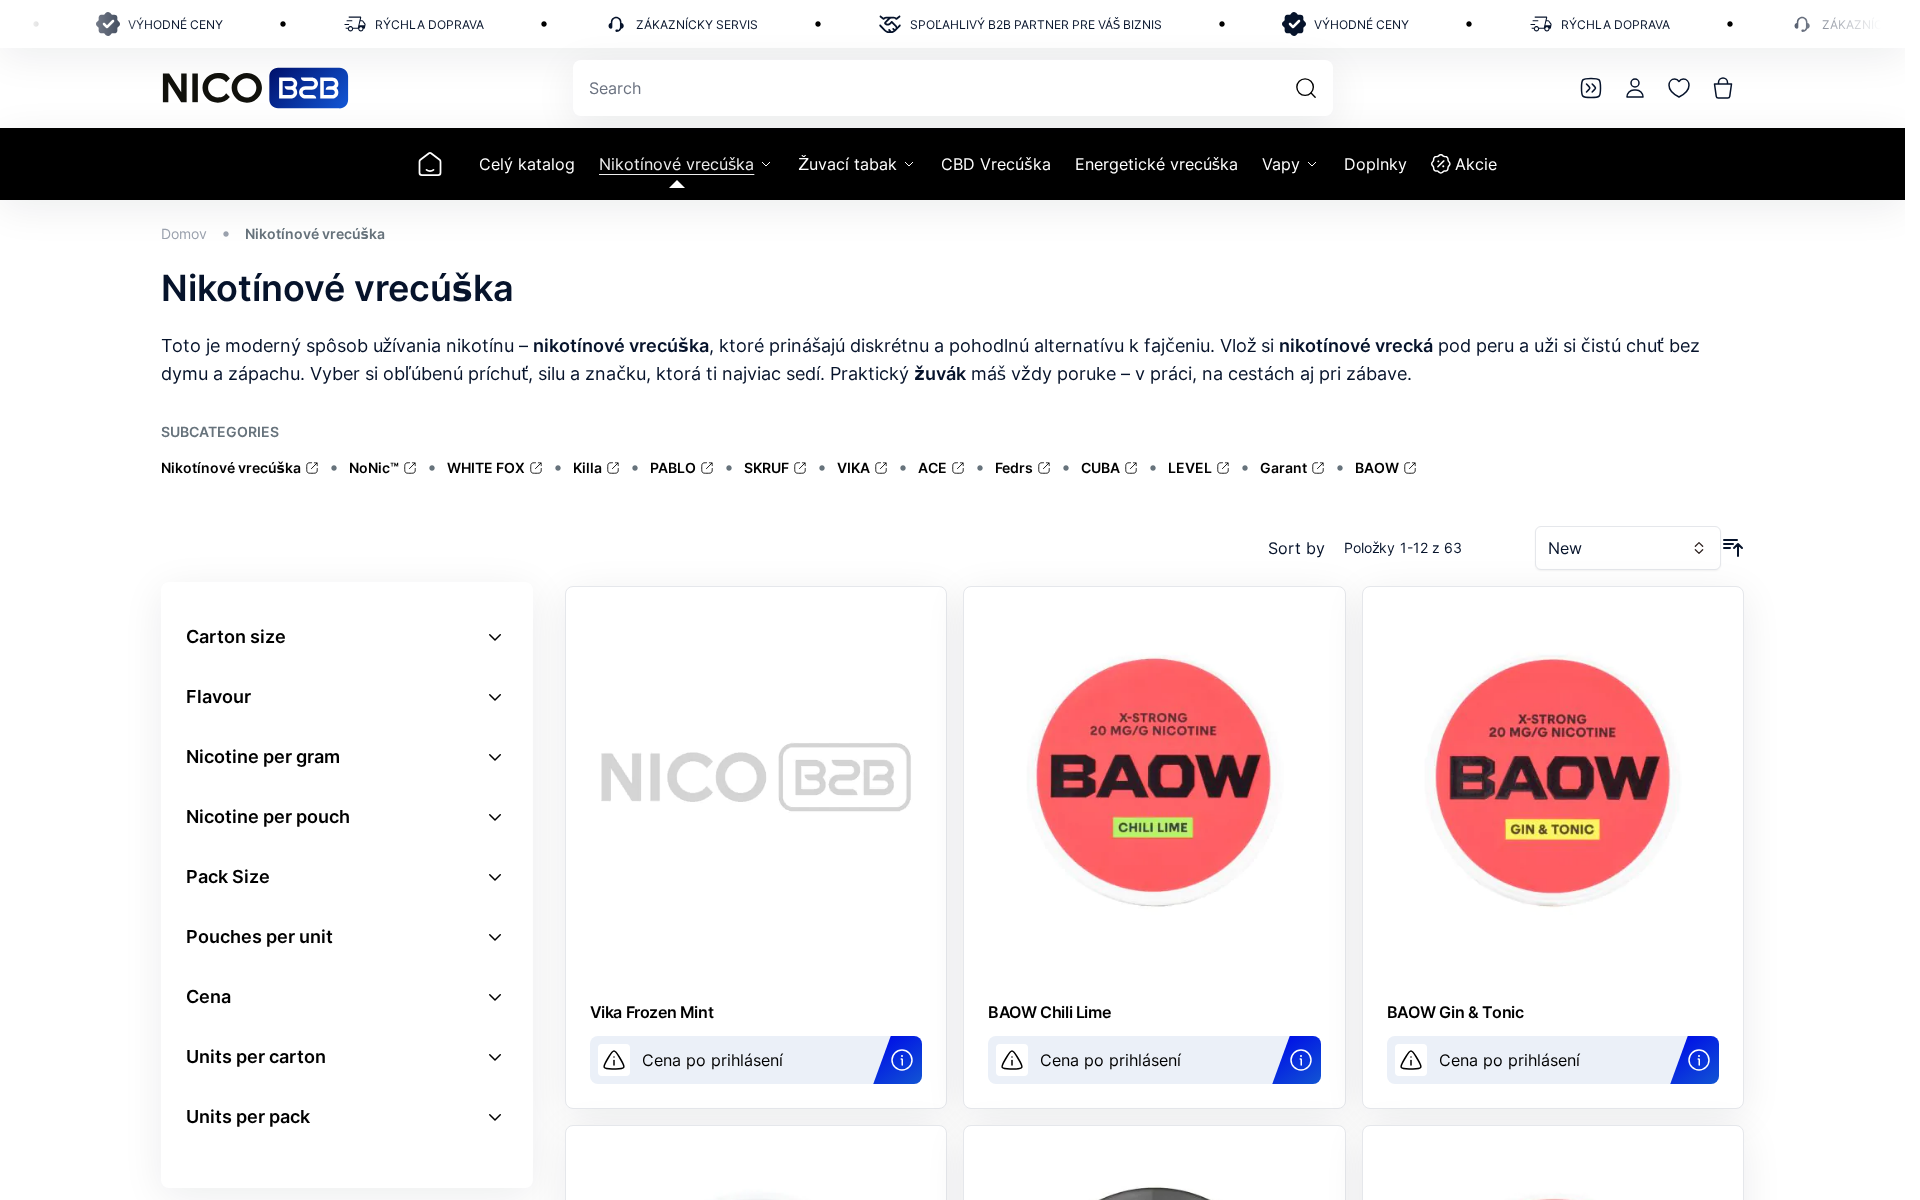Open the wishlist heart icon
1920x1200 pixels.
tap(1678, 88)
